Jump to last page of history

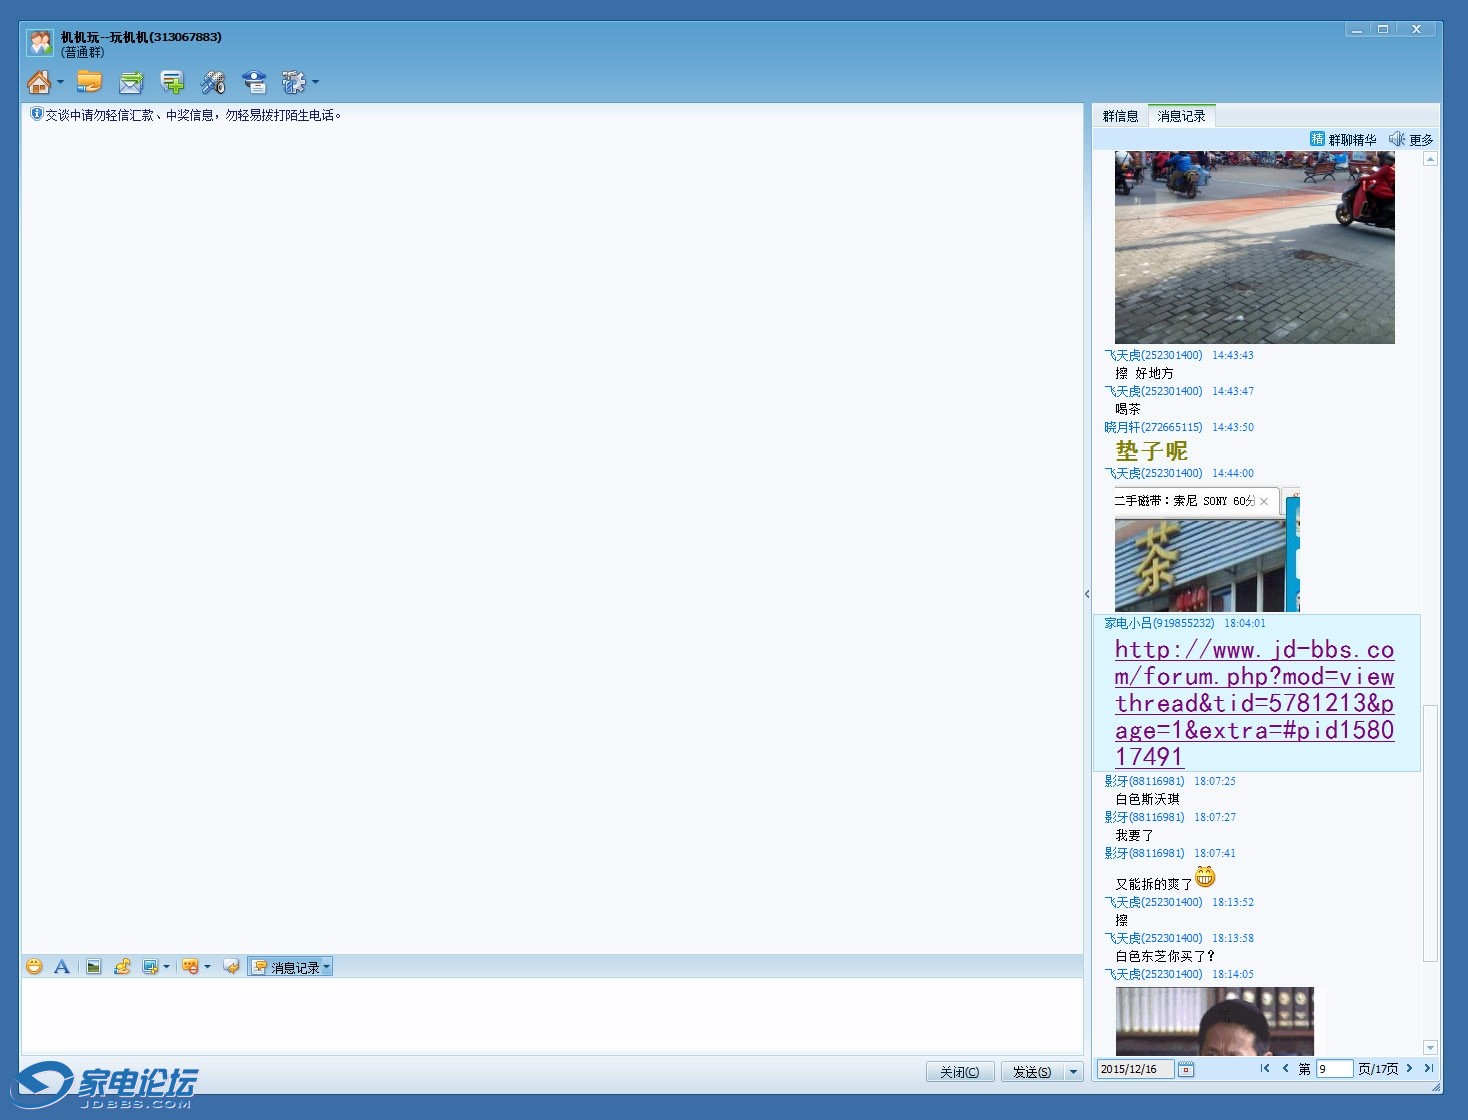(1429, 1068)
